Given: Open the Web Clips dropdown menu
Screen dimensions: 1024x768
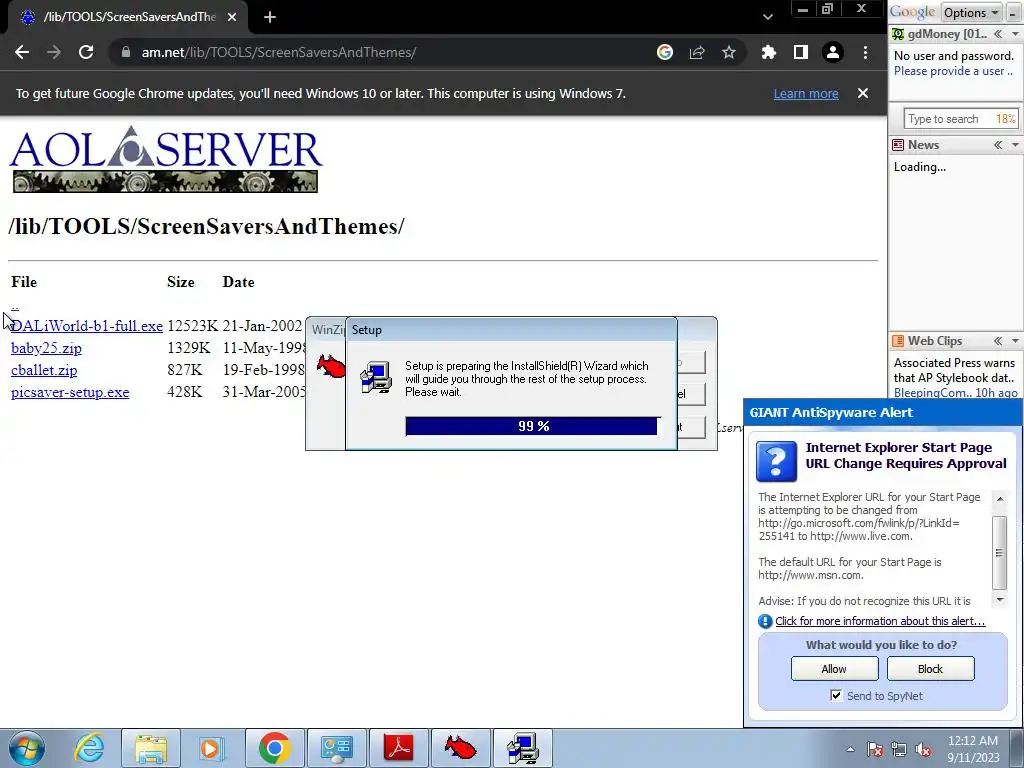Looking at the screenshot, I should (1015, 341).
